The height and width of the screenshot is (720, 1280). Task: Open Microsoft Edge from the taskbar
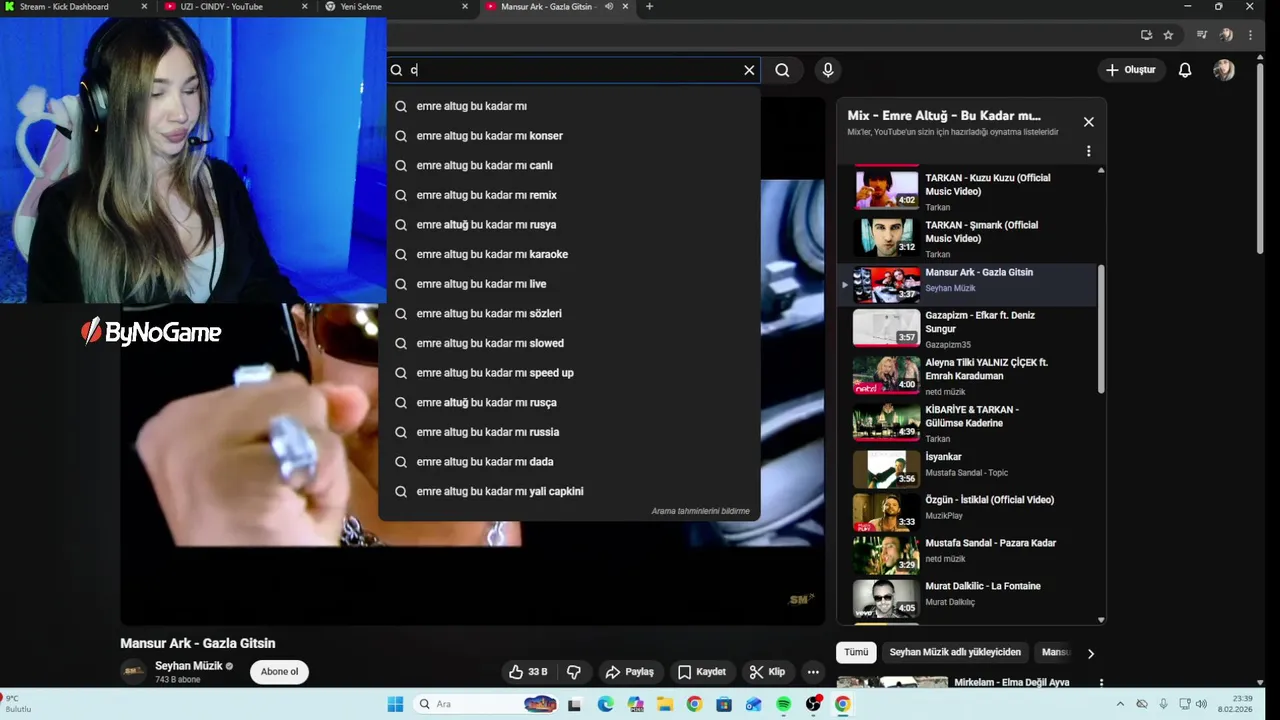pyautogui.click(x=605, y=704)
